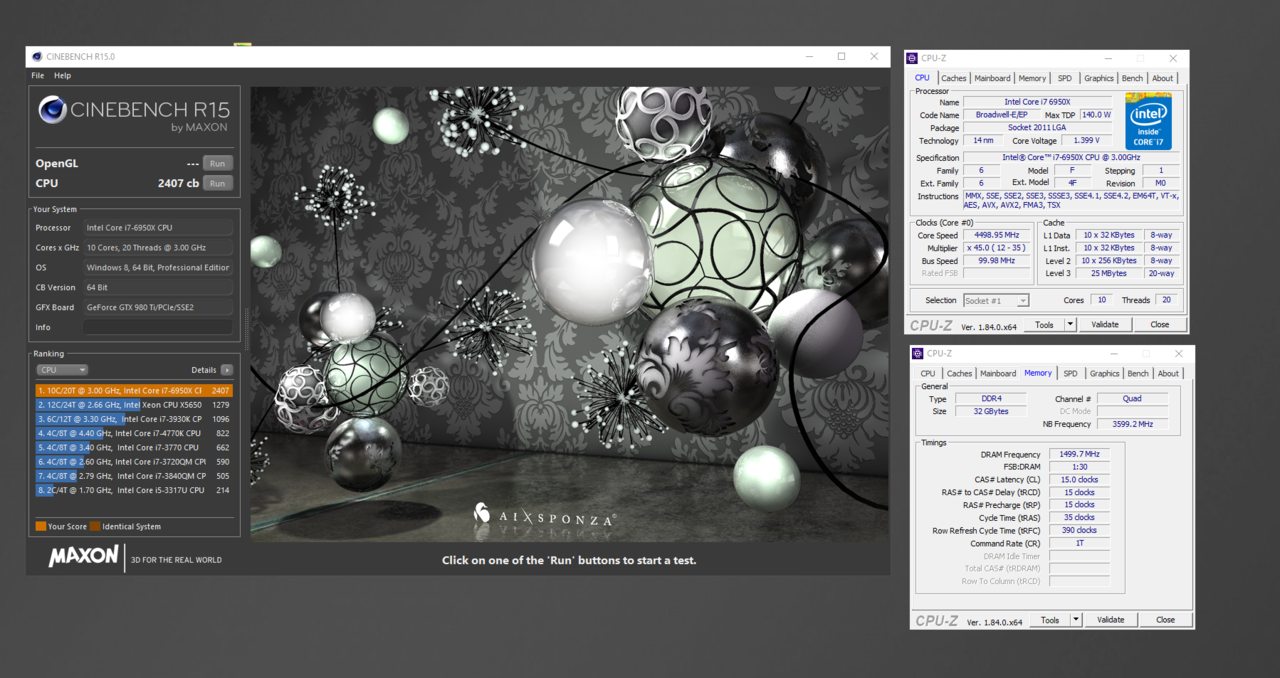The image size is (1280, 678).
Task: Select the Core i5-3317U ranking row
Action: tap(134, 490)
